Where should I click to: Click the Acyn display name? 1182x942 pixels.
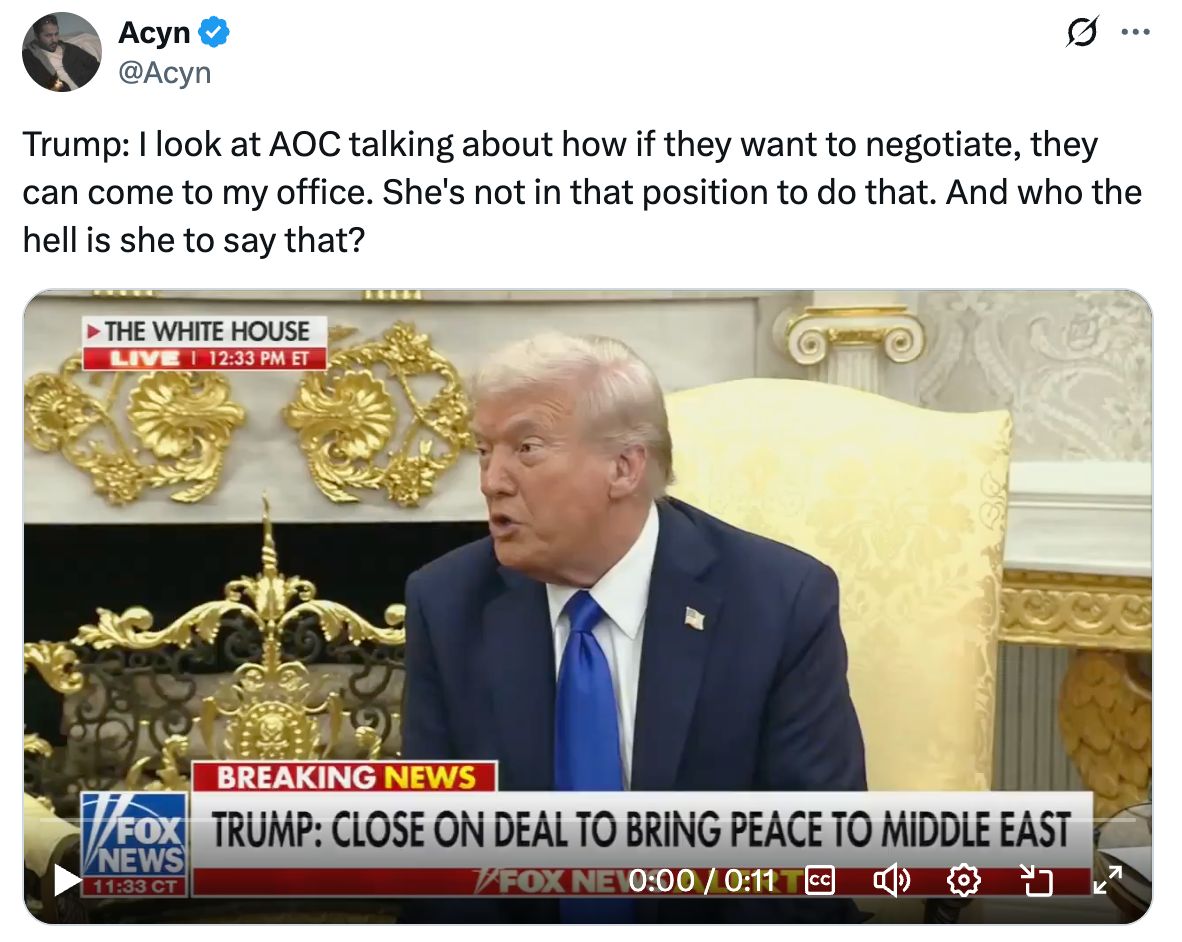154,32
